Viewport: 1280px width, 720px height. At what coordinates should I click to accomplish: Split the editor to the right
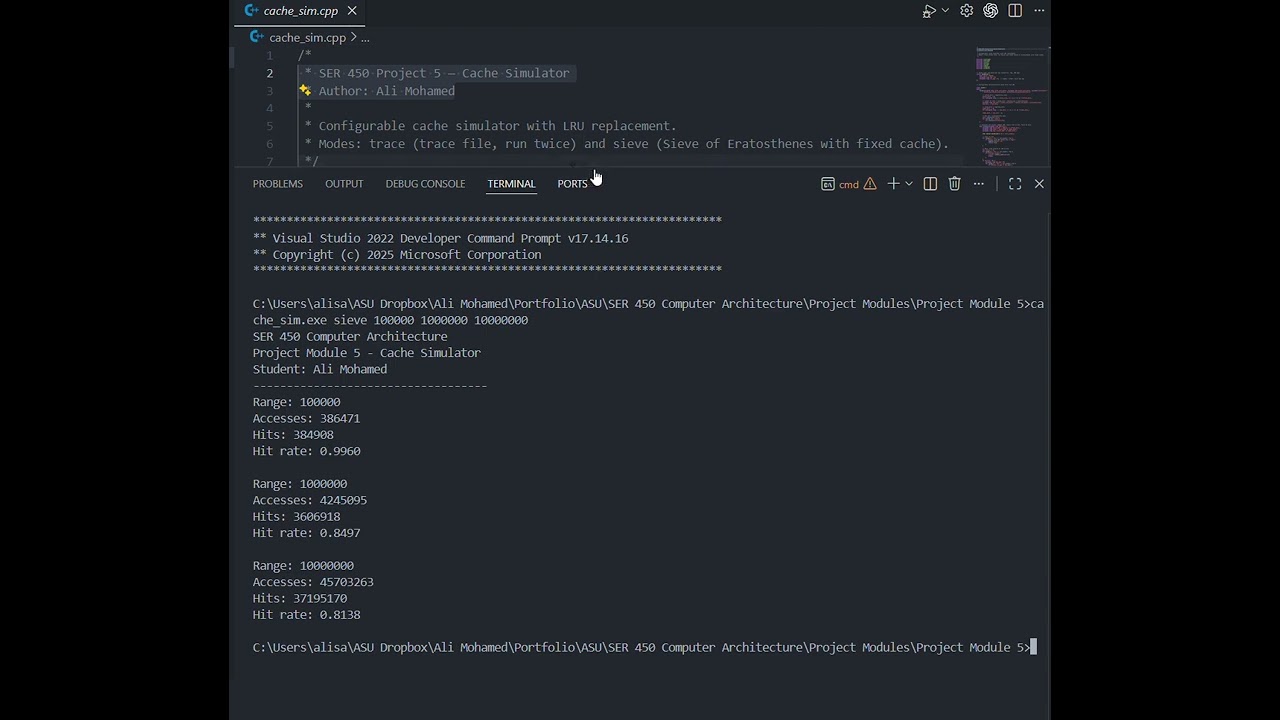pyautogui.click(x=1015, y=11)
